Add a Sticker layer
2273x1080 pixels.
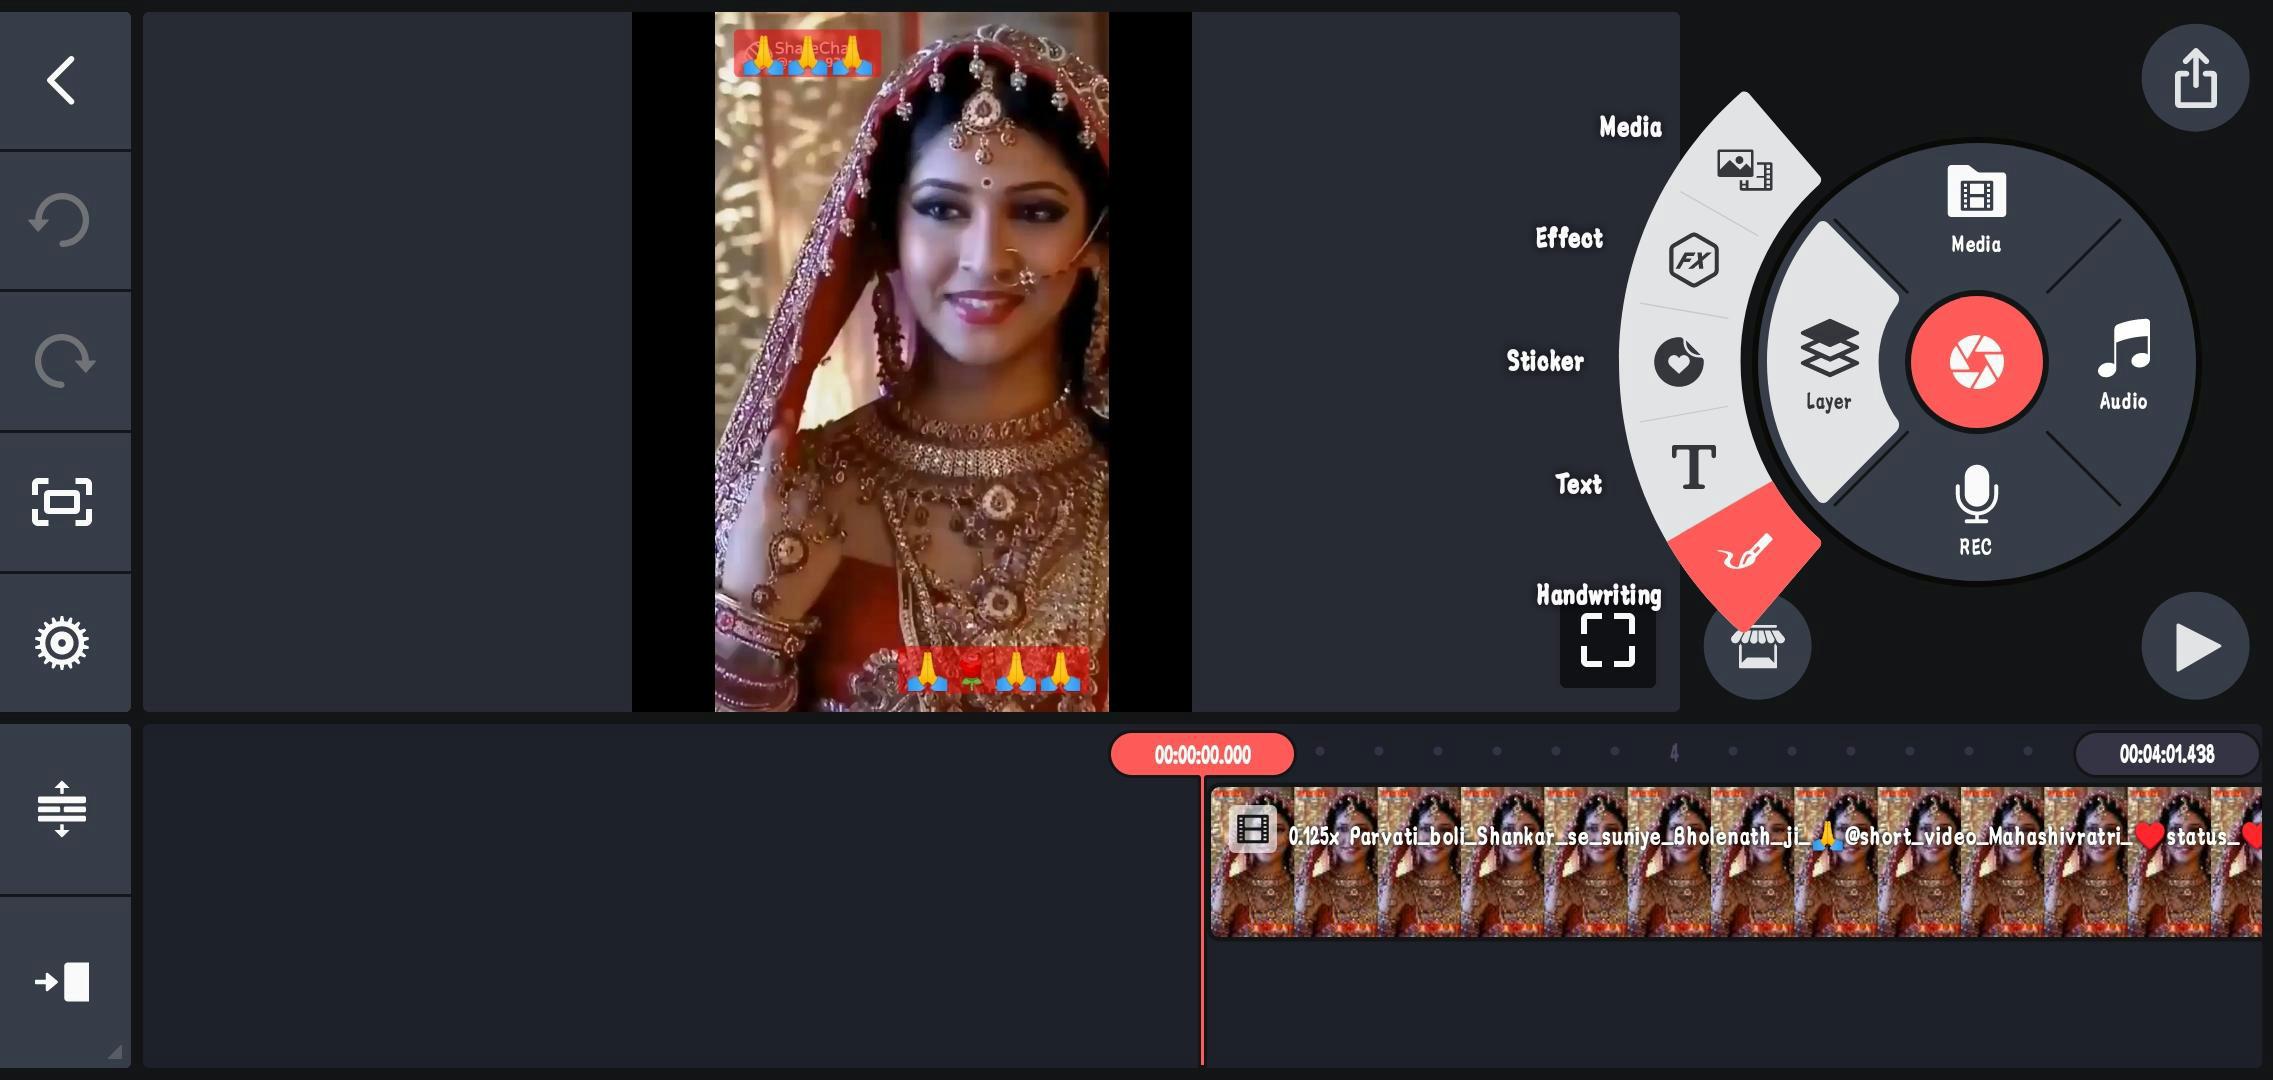coord(1678,361)
